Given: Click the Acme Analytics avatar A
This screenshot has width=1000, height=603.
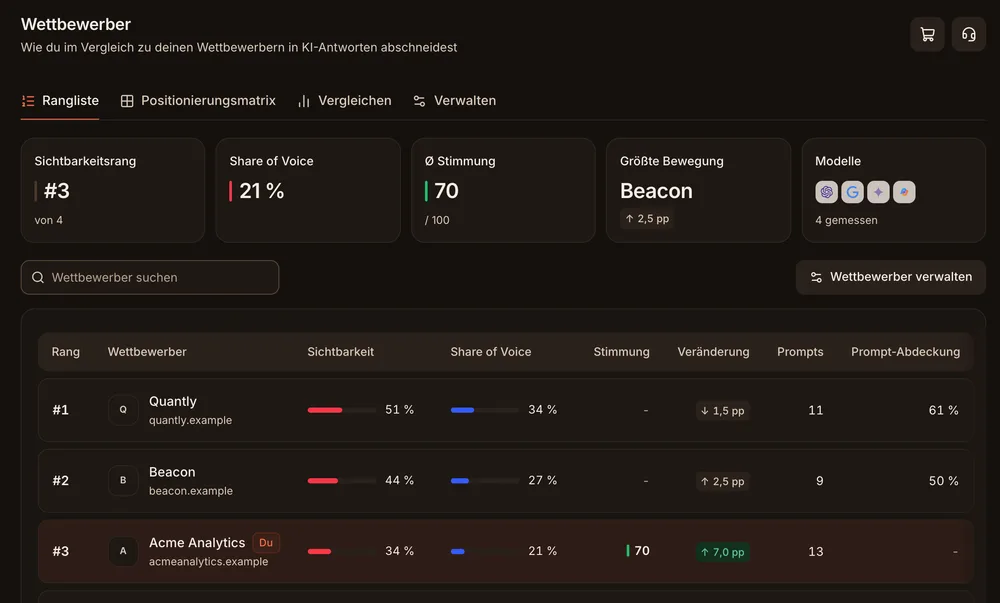Looking at the screenshot, I should [x=123, y=551].
